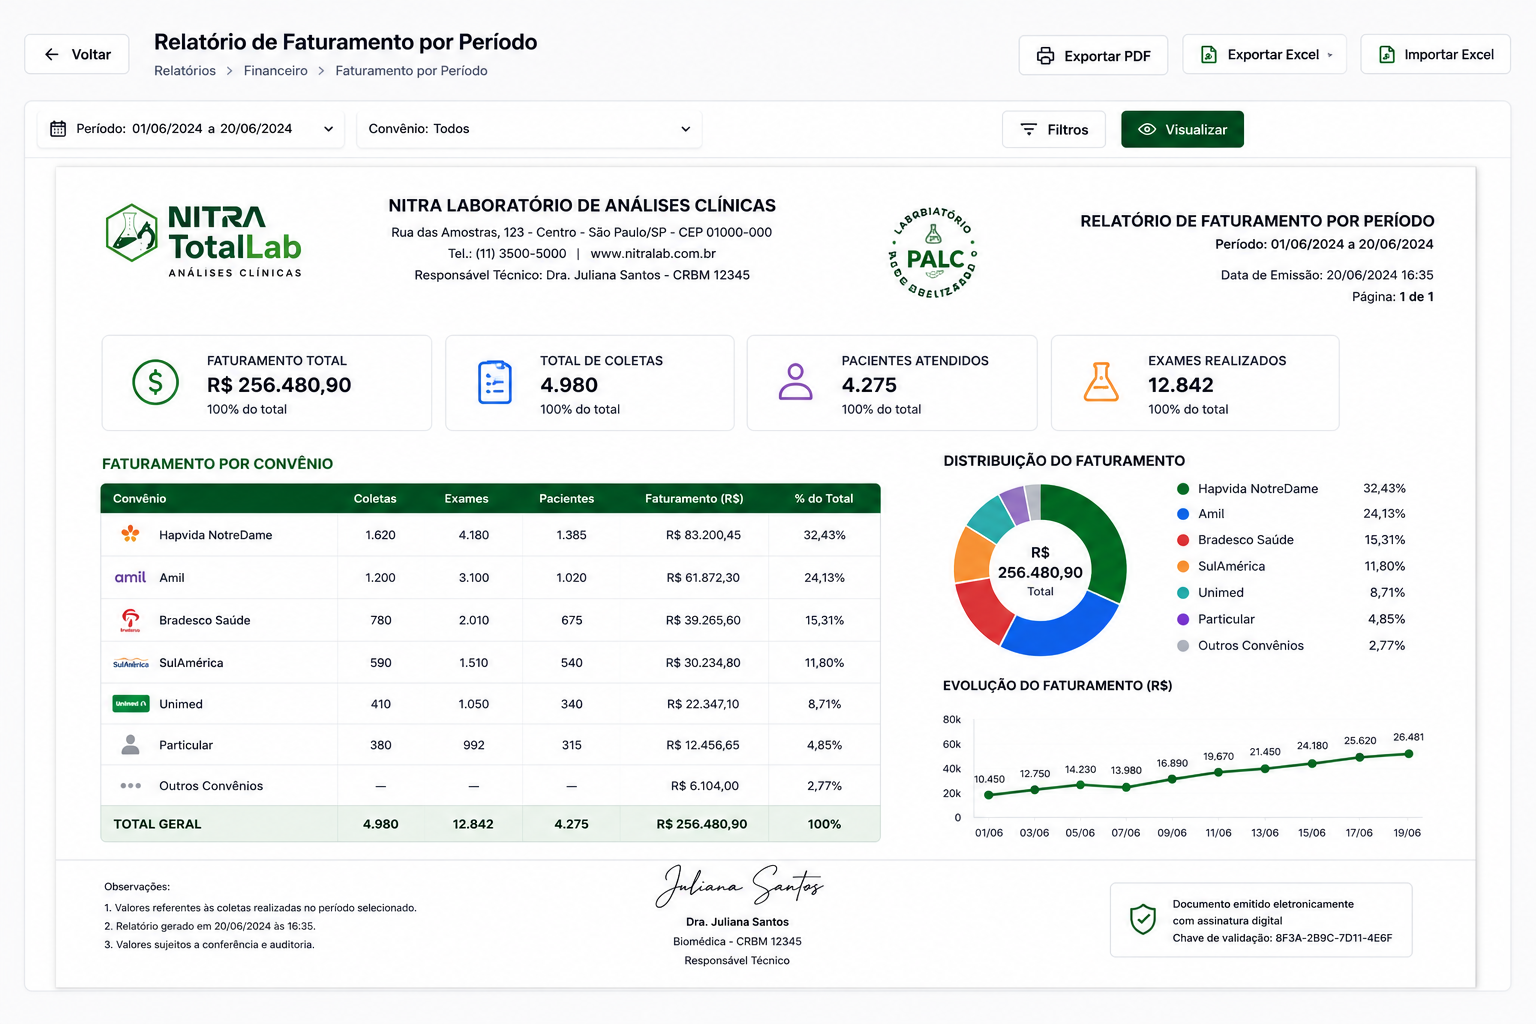Click the Faturamento (R$) column header
The width and height of the screenshot is (1536, 1024).
pos(694,499)
